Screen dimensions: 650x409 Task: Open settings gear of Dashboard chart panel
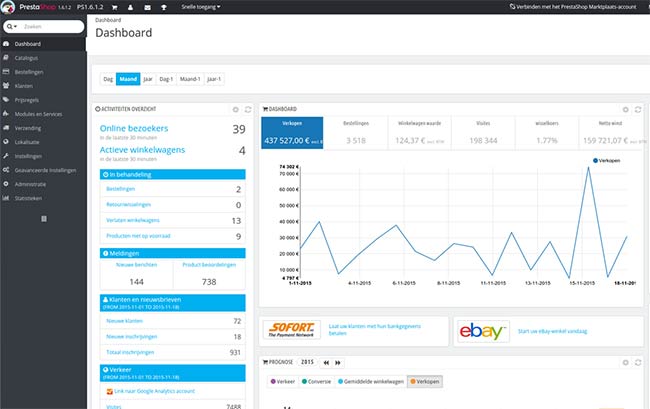626,109
